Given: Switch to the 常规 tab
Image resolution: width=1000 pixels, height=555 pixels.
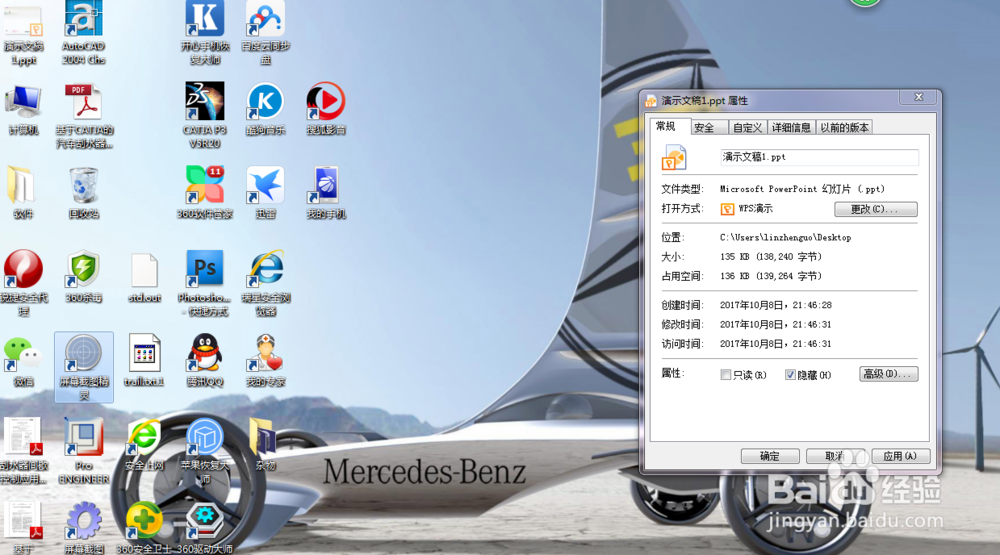Looking at the screenshot, I should [x=666, y=126].
